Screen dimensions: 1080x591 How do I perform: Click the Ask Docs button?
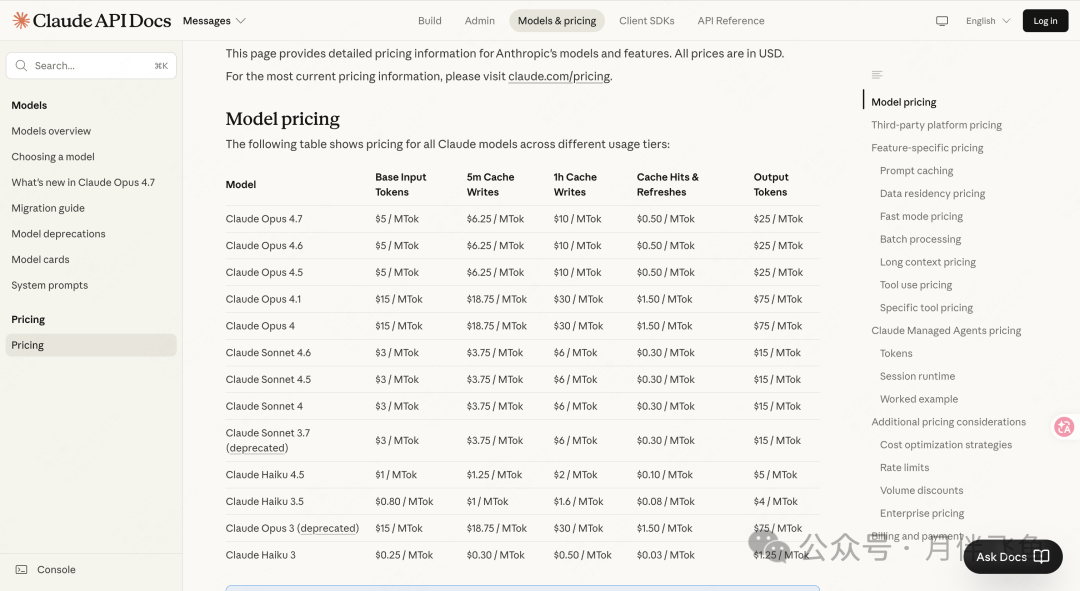pyautogui.click(x=1012, y=557)
